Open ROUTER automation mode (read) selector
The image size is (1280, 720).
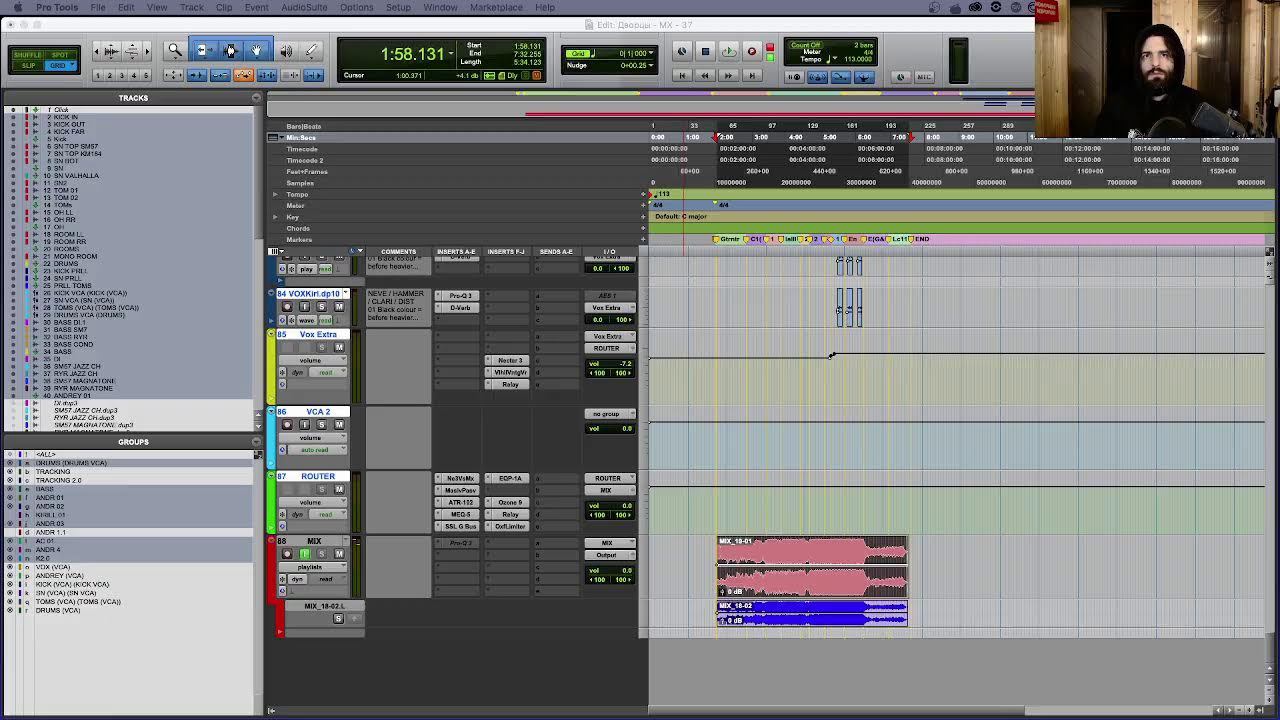326,514
